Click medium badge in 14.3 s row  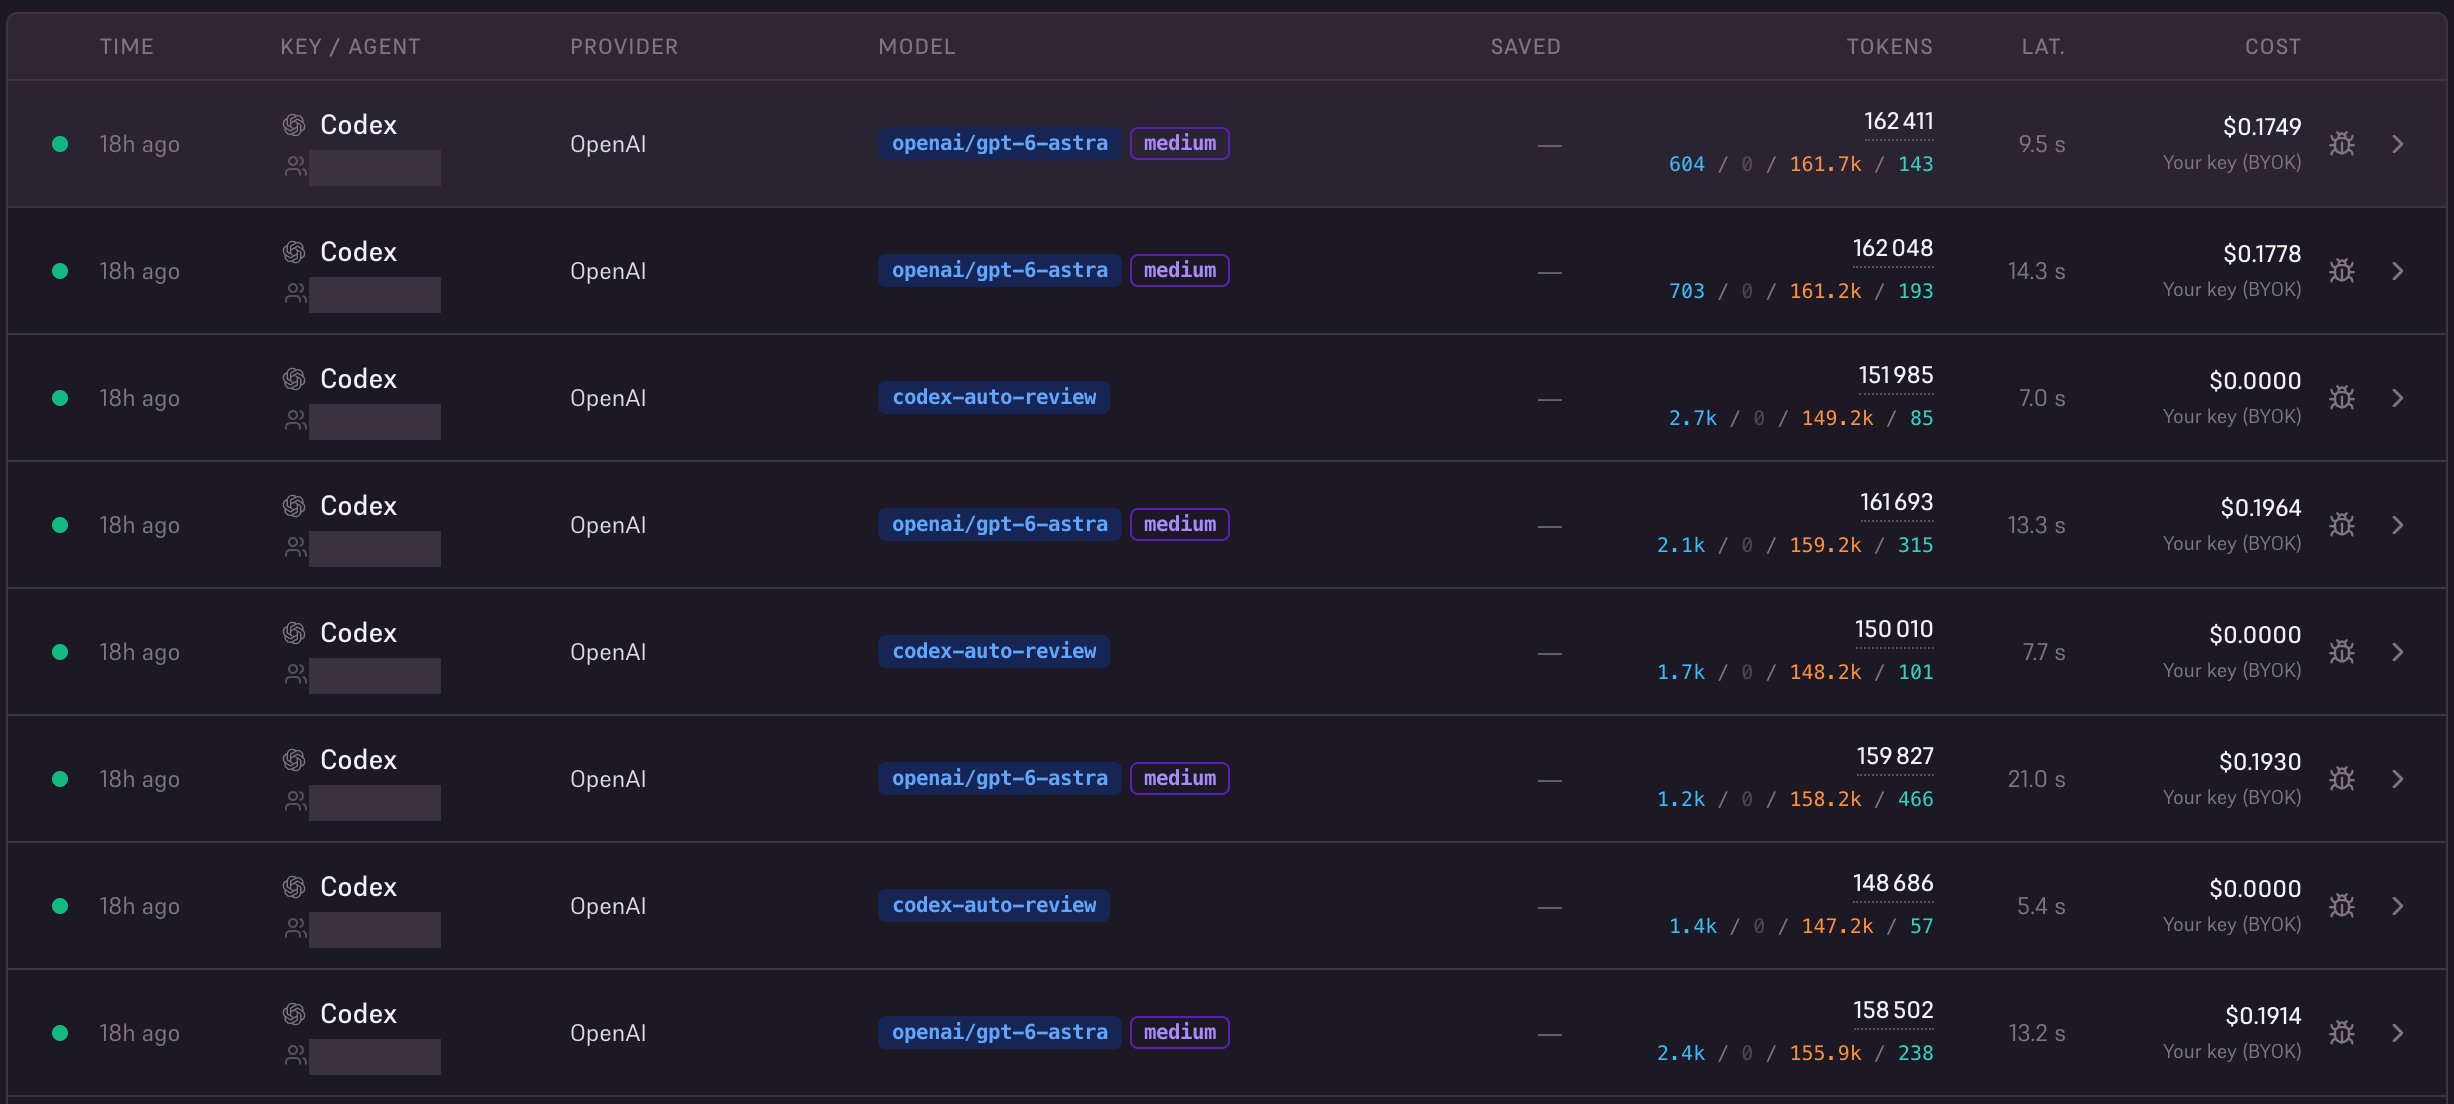click(x=1180, y=270)
